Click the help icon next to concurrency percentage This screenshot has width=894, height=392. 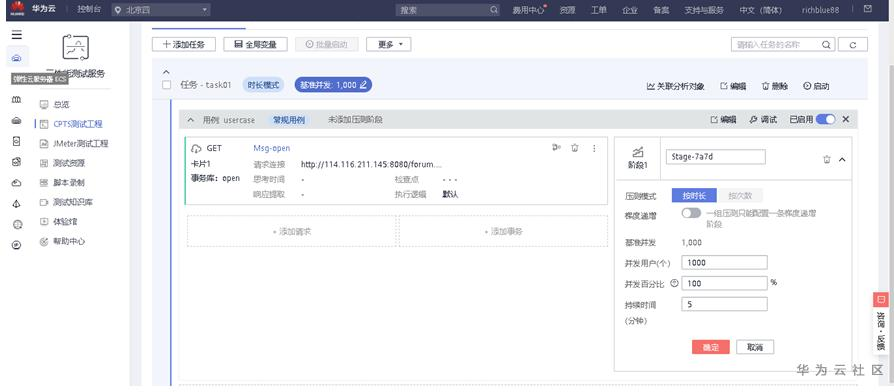click(674, 283)
